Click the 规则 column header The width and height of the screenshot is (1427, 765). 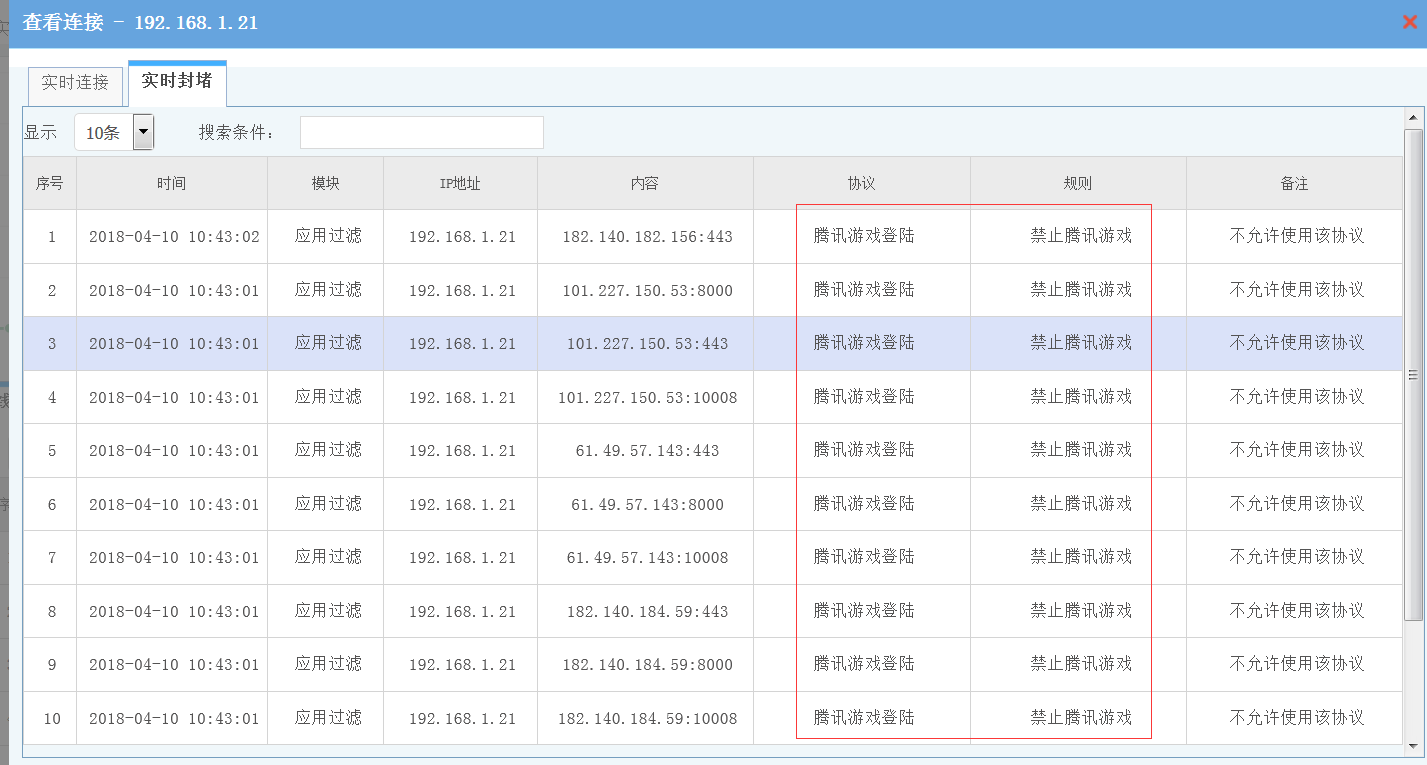[x=1077, y=184]
